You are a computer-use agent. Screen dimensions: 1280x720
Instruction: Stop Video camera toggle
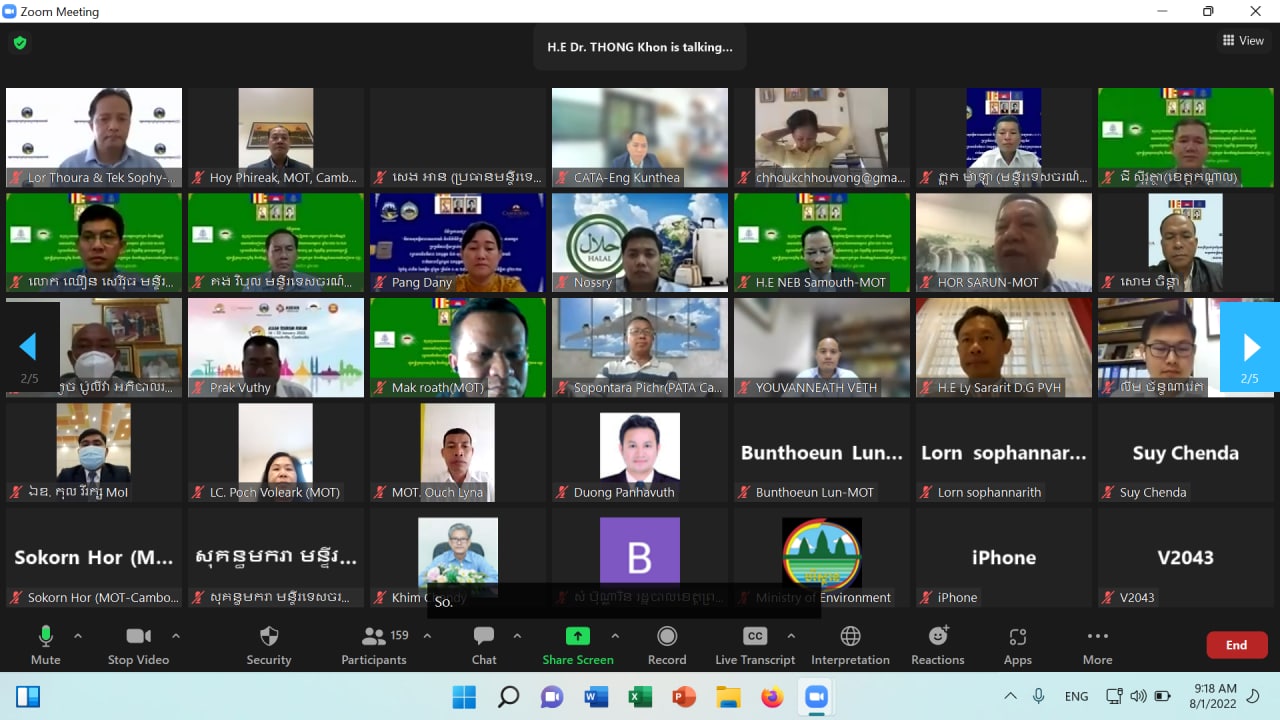point(139,645)
